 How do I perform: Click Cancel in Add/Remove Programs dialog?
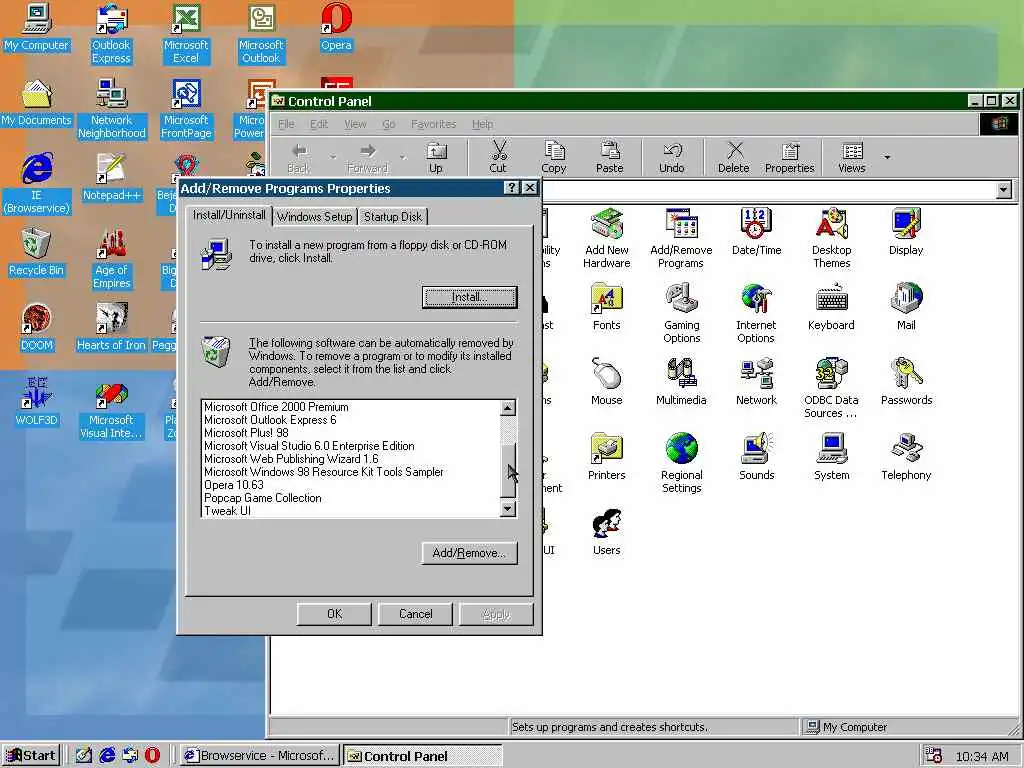click(x=415, y=614)
